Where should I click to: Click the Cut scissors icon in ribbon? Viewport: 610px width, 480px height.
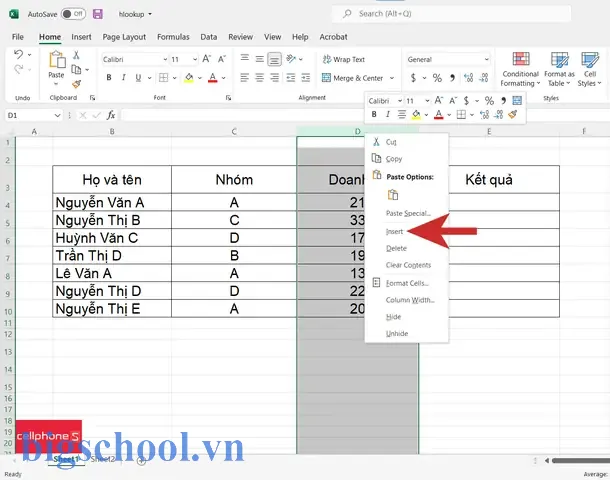76,55
